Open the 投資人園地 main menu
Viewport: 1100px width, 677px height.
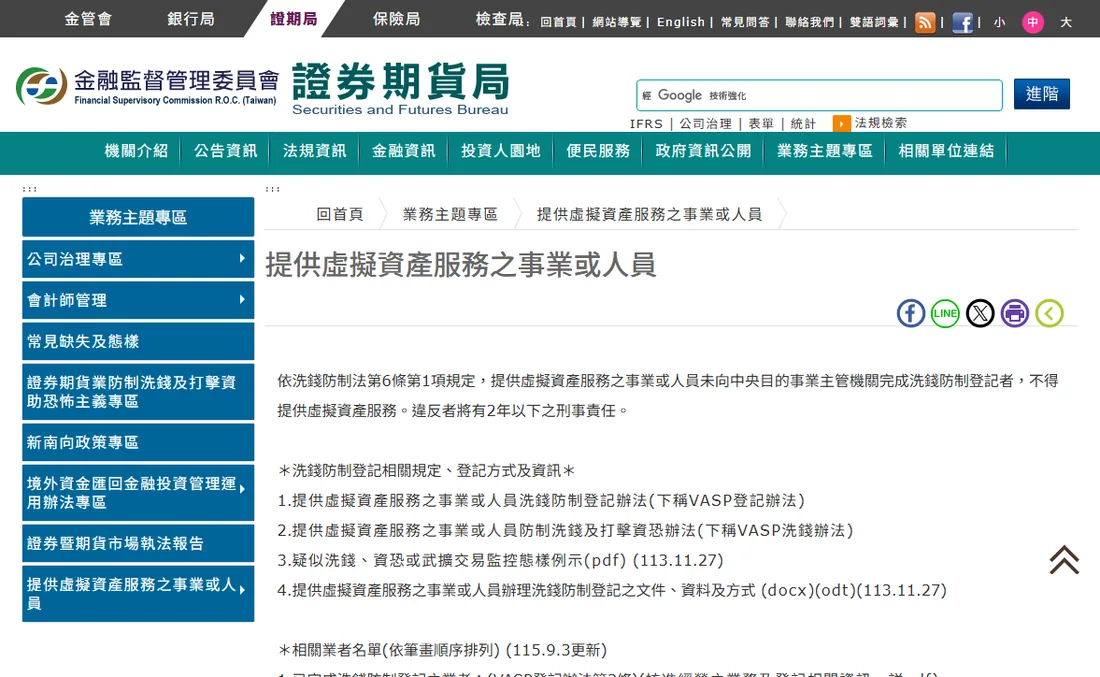click(500, 151)
